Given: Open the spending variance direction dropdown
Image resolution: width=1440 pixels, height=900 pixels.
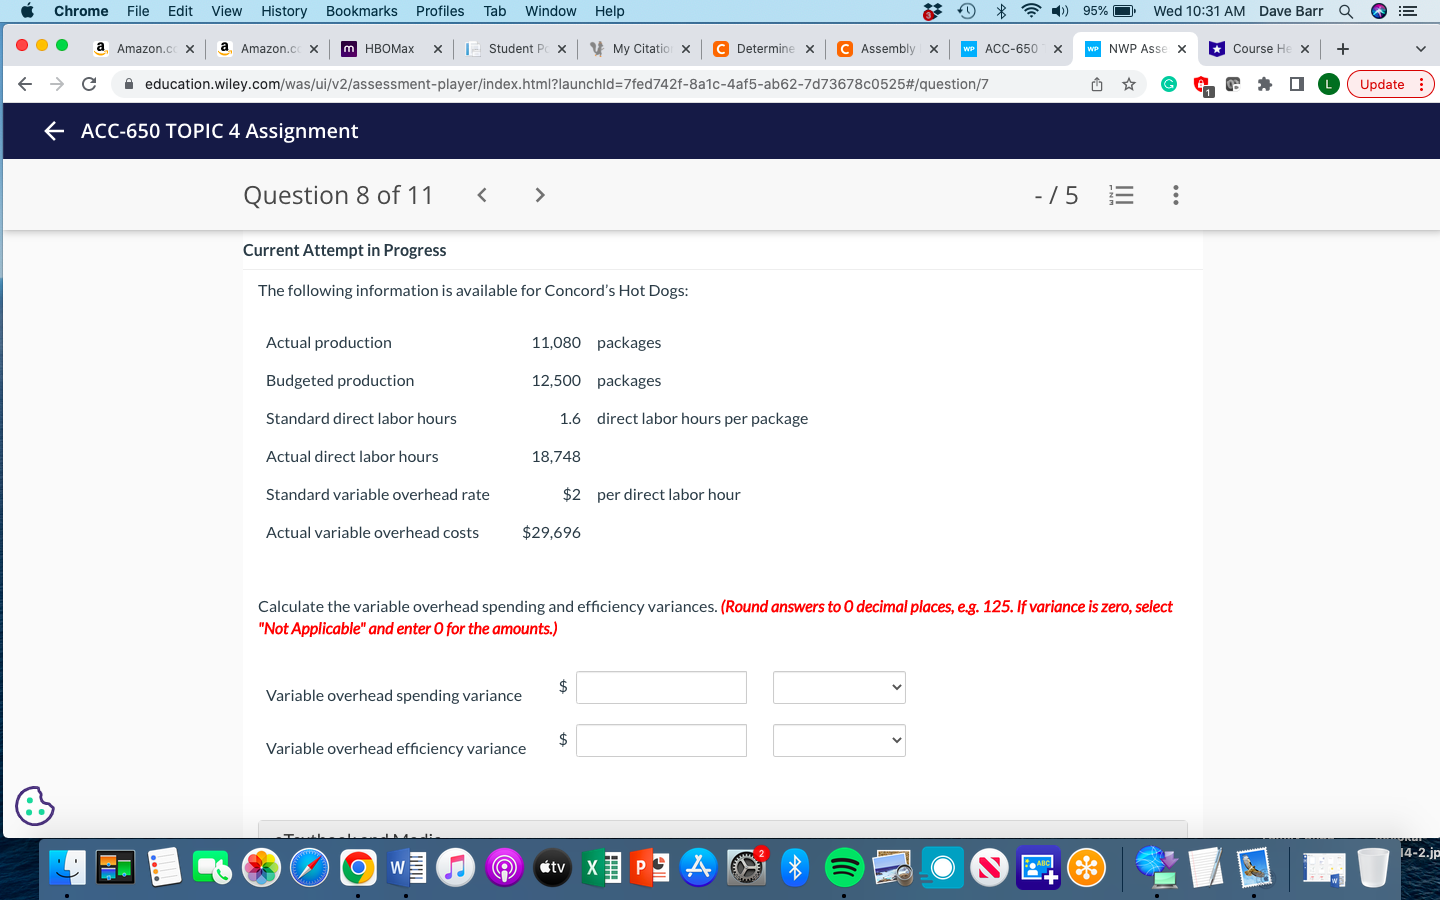Looking at the screenshot, I should (x=839, y=687).
